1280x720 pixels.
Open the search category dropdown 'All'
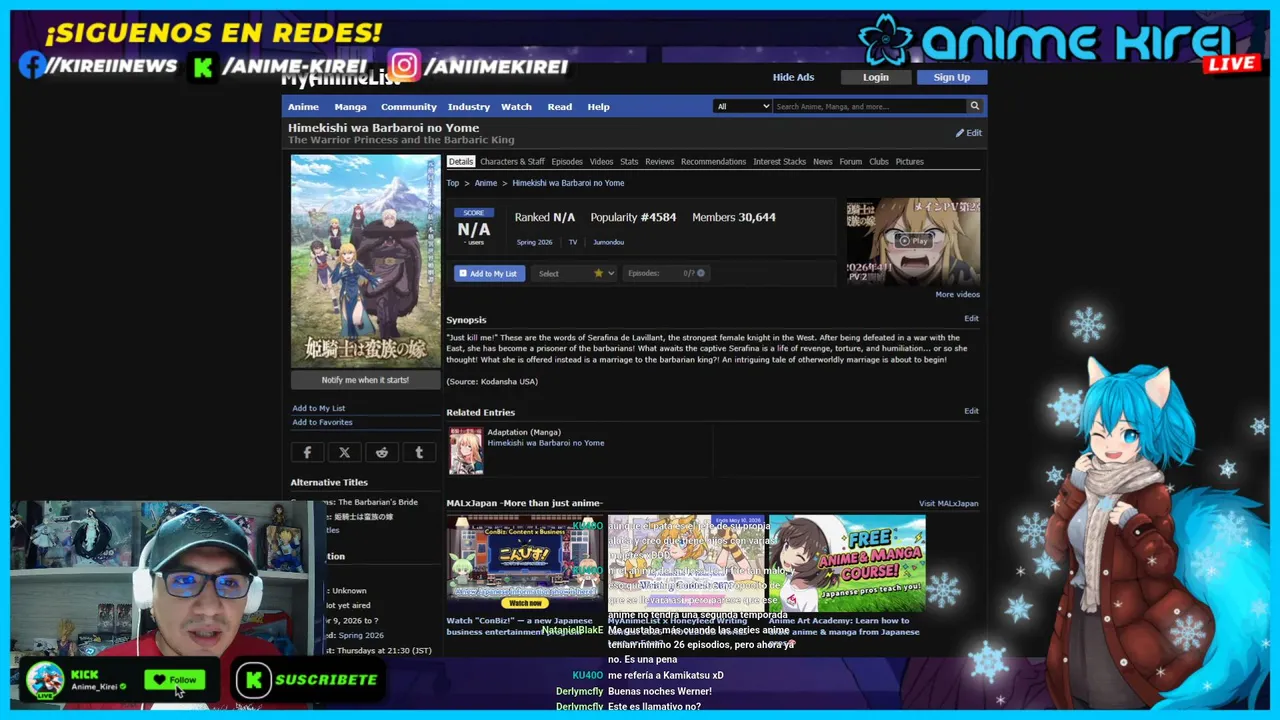742,106
